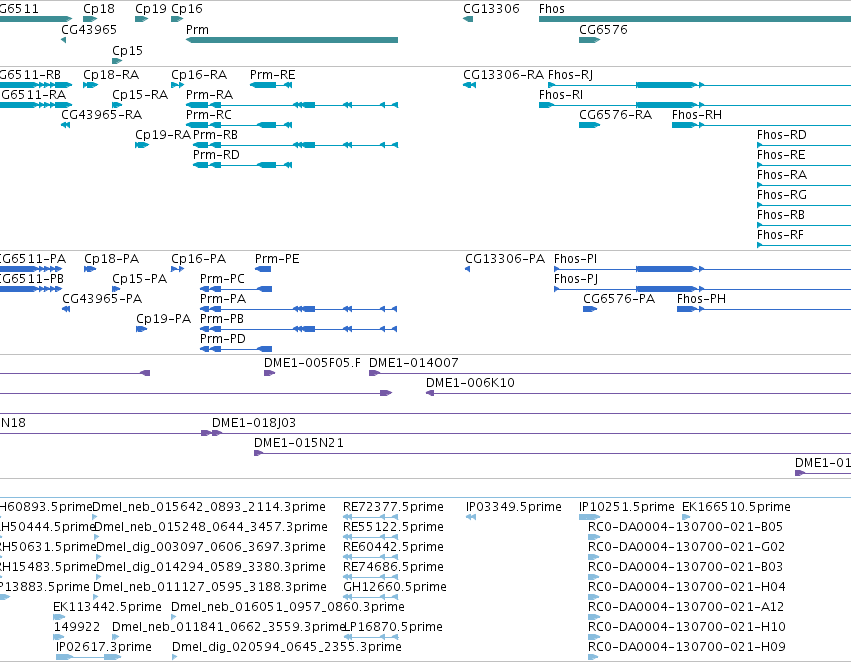The height and width of the screenshot is (662, 851).
Task: Select the Cp16-PA protein arrow
Action: click(x=177, y=269)
